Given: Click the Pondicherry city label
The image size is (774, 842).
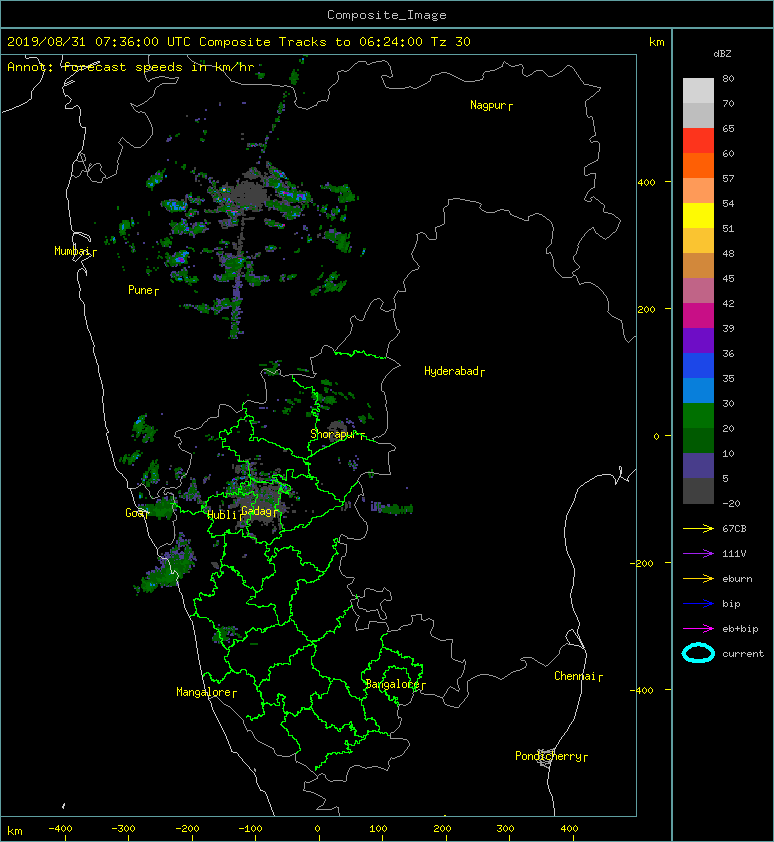Looking at the screenshot, I should tap(548, 756).
